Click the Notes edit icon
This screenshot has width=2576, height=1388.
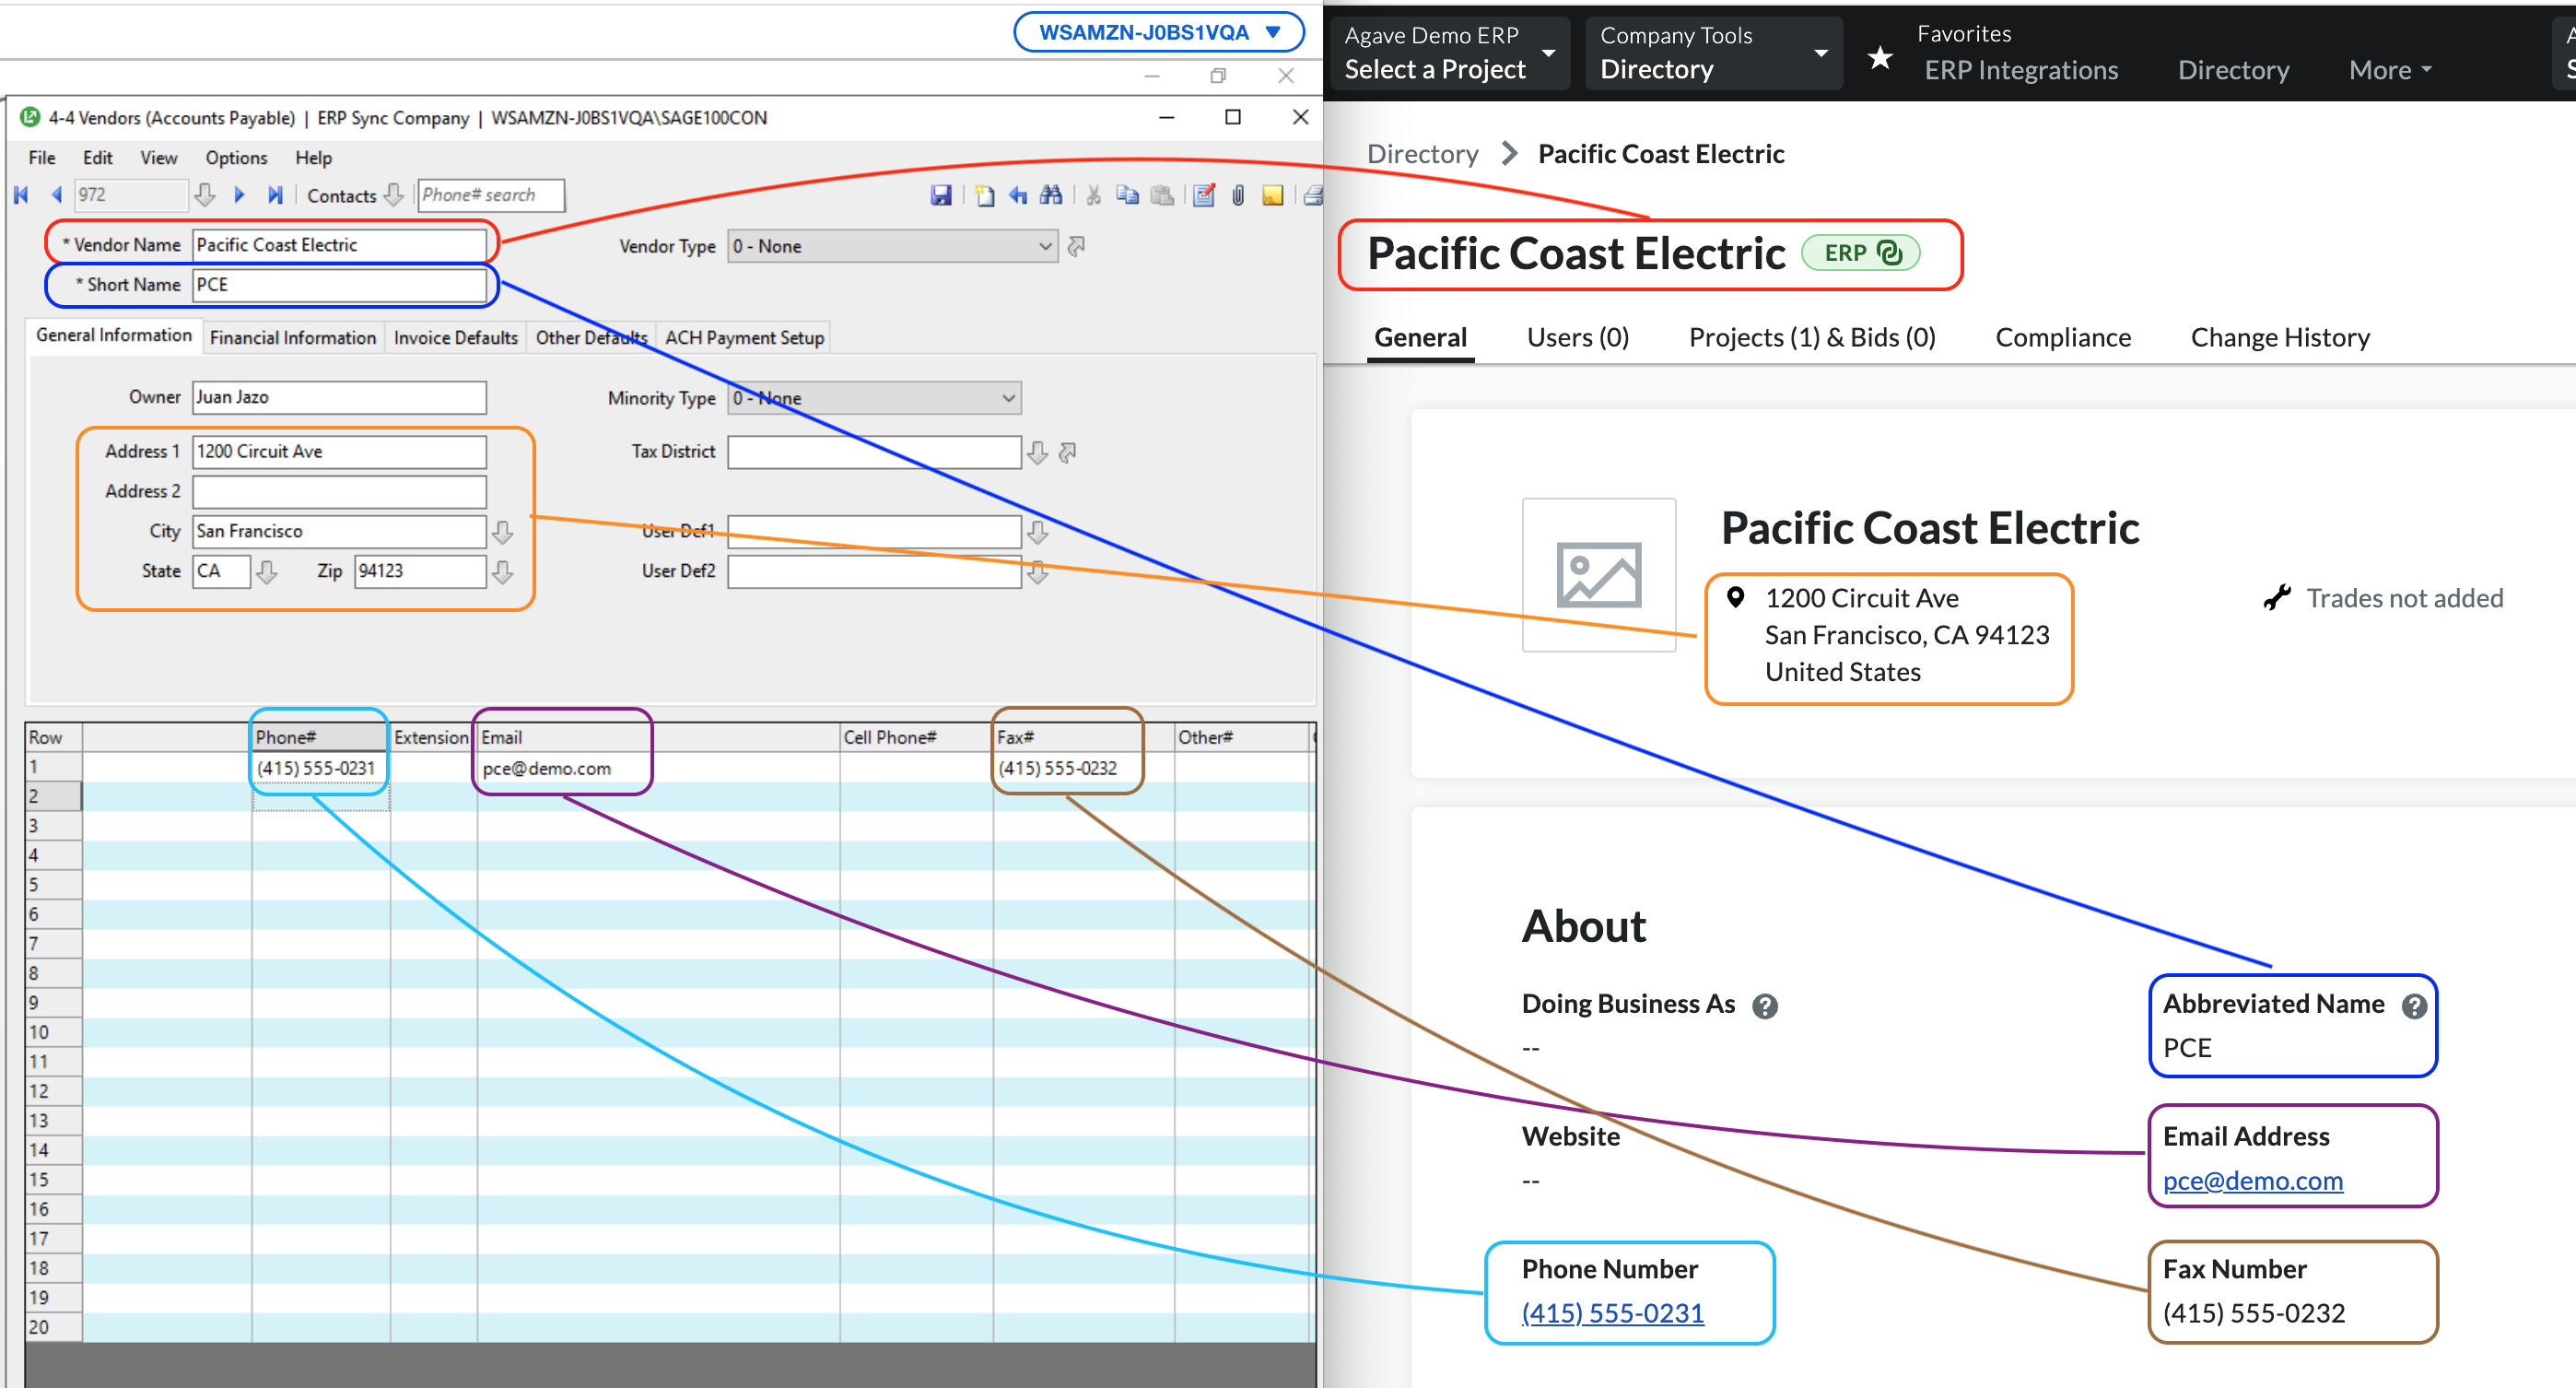click(1205, 195)
